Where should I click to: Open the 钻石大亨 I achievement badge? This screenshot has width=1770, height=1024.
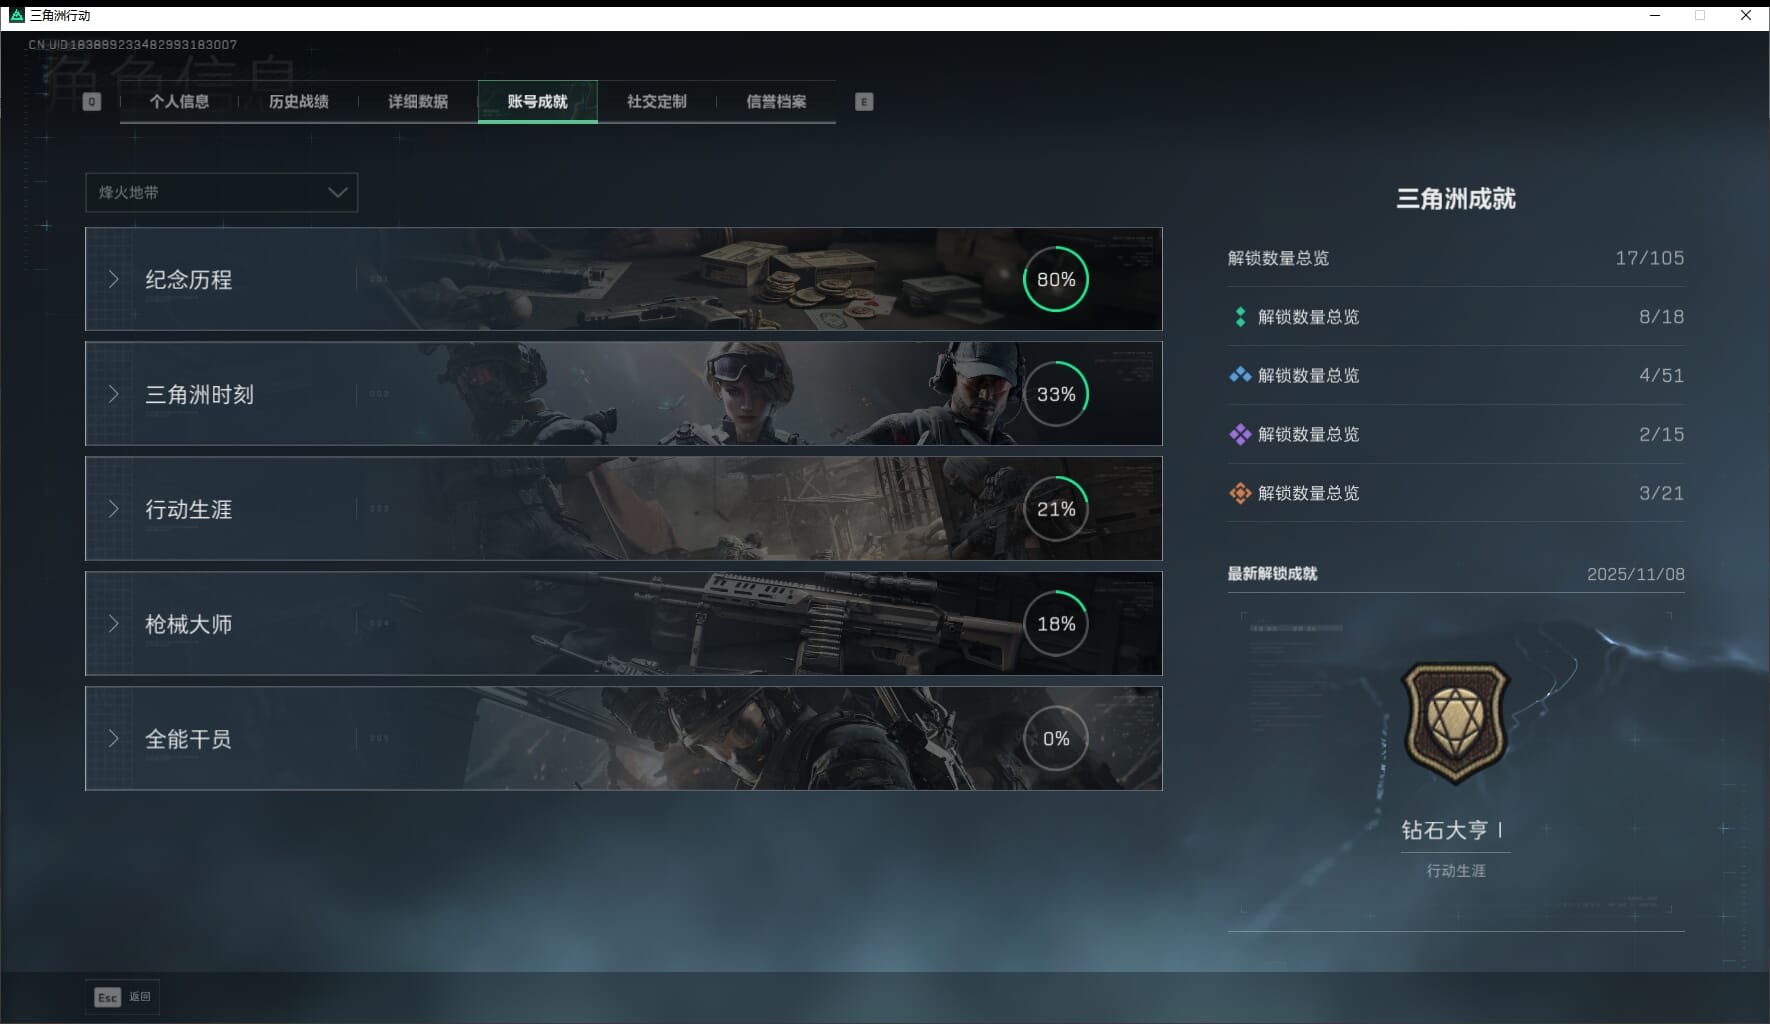coord(1455,723)
